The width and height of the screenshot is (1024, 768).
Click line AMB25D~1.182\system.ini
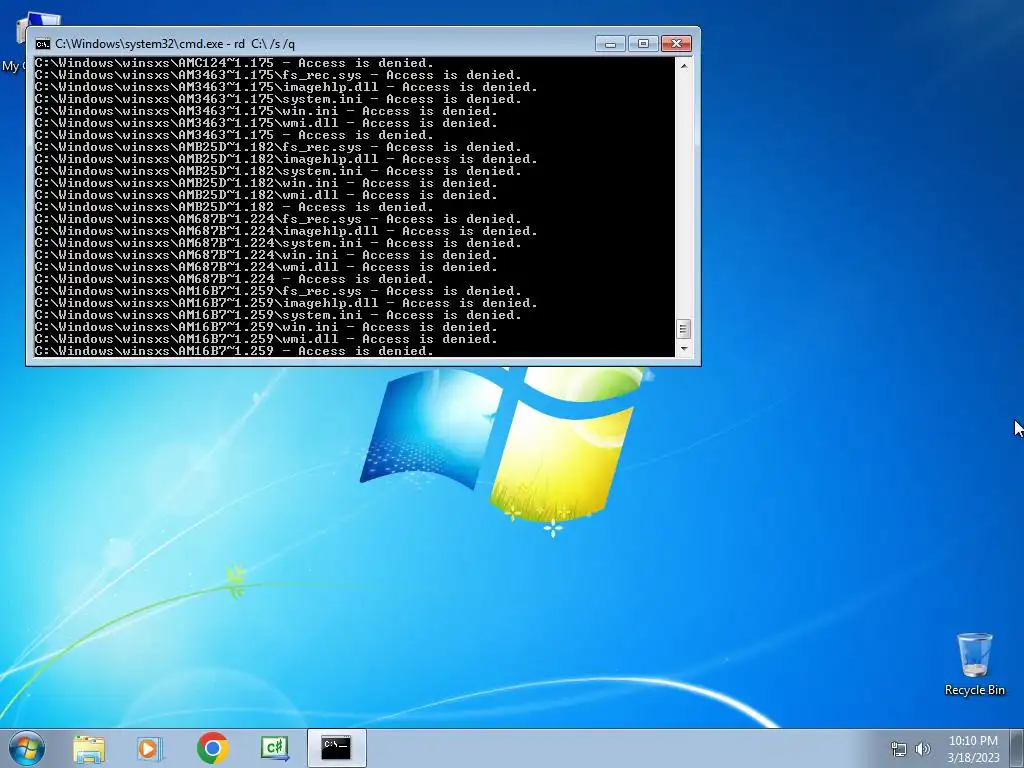coord(278,171)
